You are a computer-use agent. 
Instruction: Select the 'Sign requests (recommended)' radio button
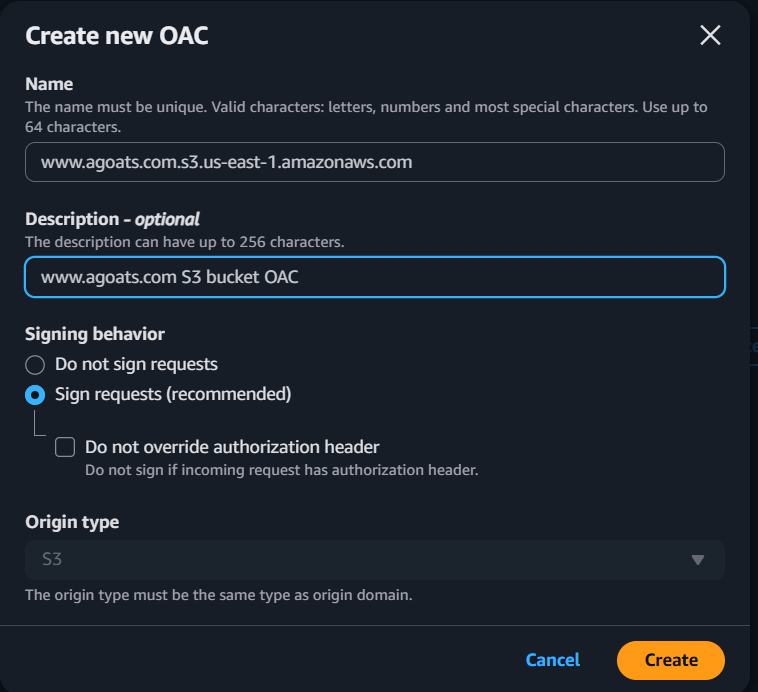coord(35,395)
